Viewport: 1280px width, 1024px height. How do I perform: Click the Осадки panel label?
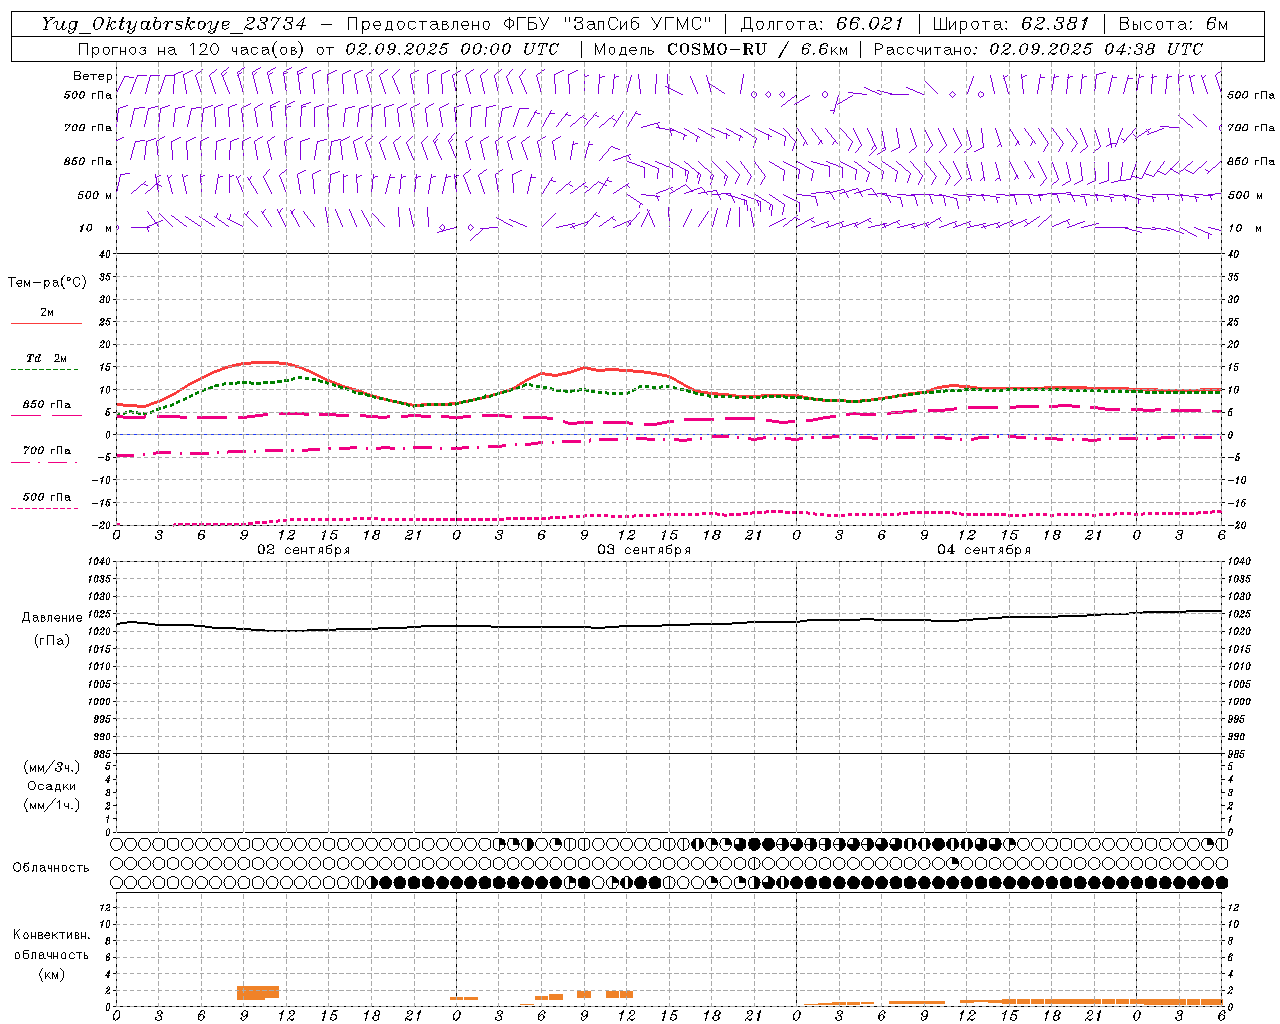coord(52,786)
